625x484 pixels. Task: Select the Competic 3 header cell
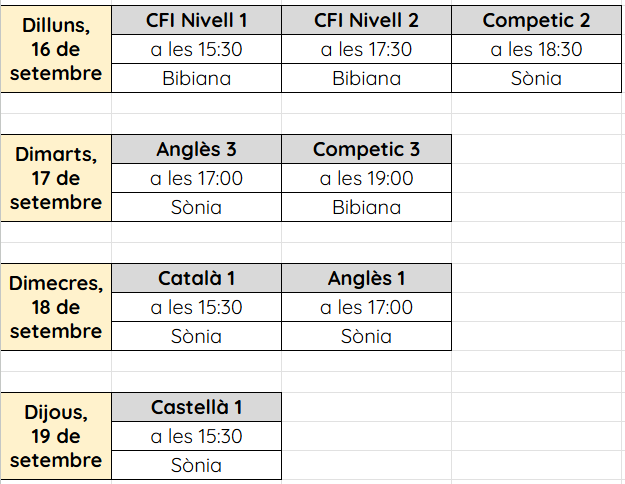(x=366, y=149)
